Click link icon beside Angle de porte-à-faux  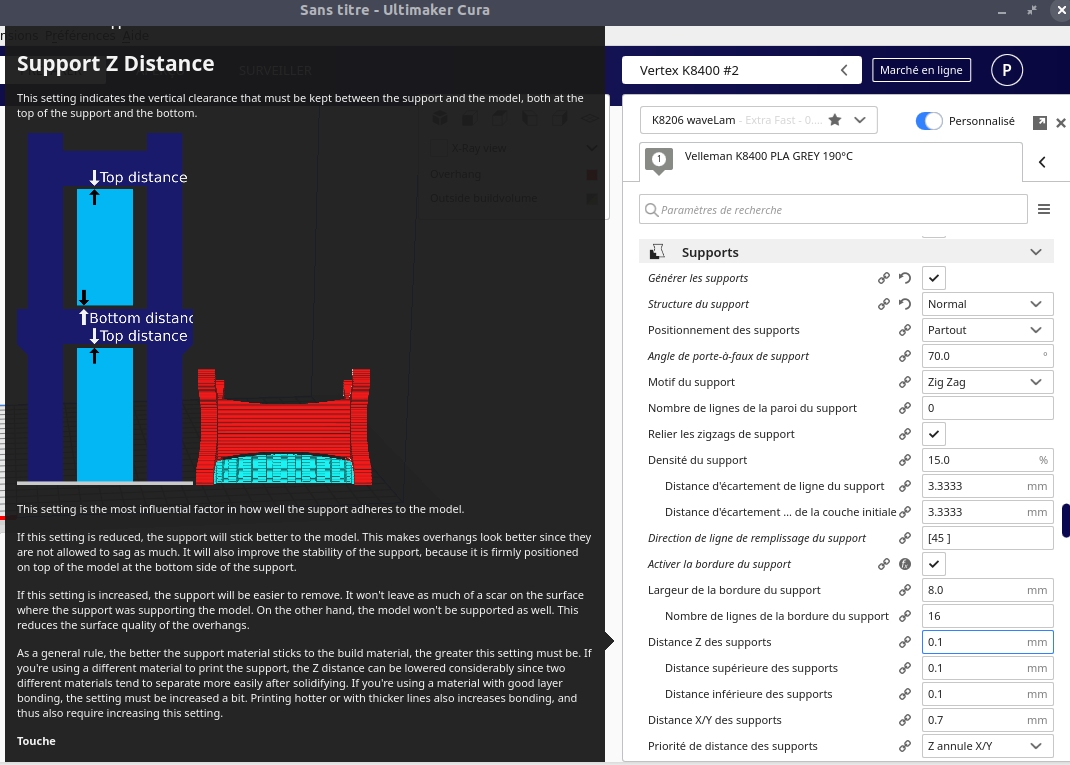pyautogui.click(x=905, y=356)
